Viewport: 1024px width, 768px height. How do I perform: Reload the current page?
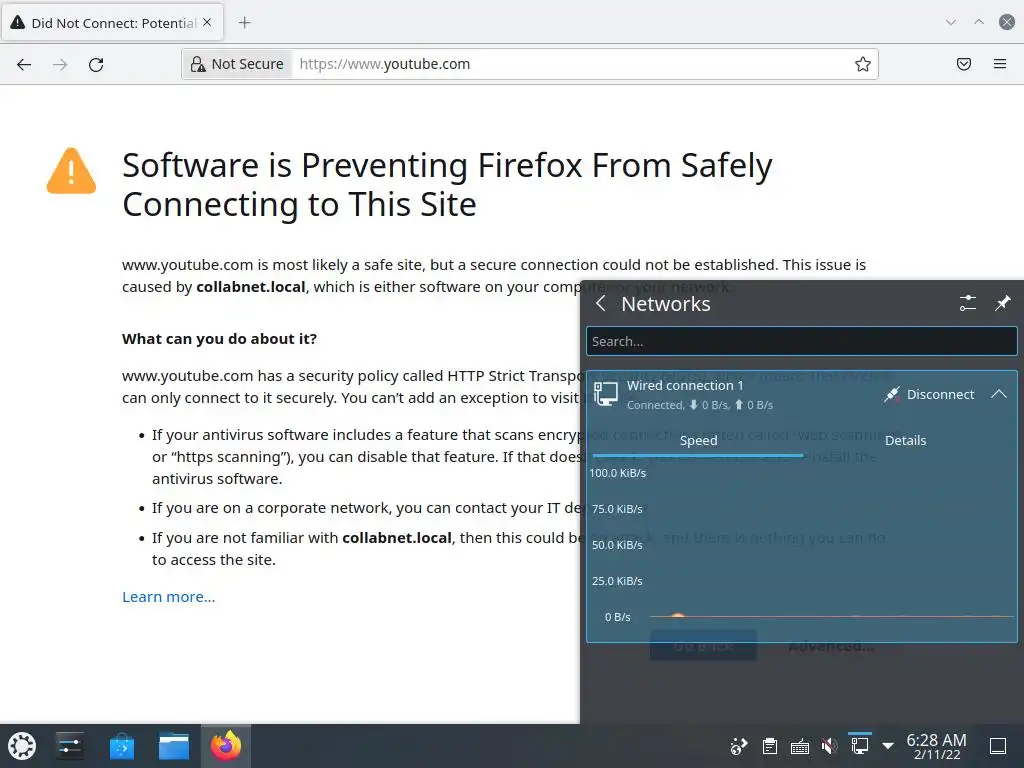pos(96,64)
